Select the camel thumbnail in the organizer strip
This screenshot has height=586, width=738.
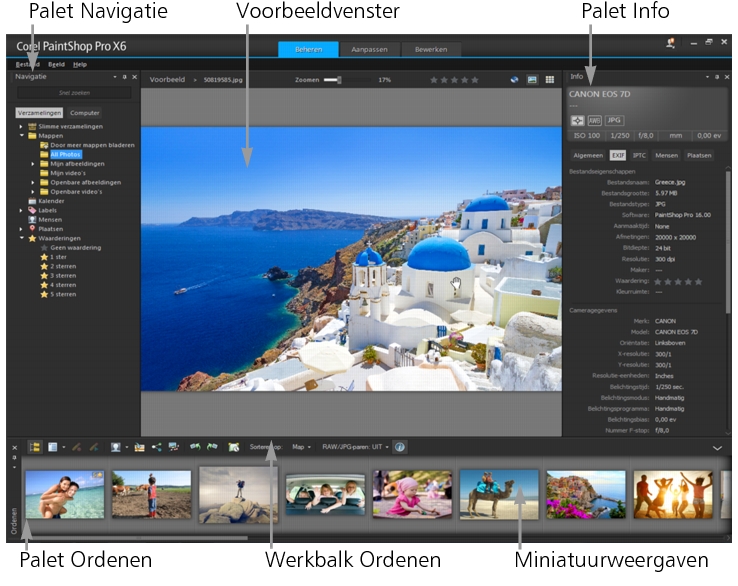pos(498,494)
